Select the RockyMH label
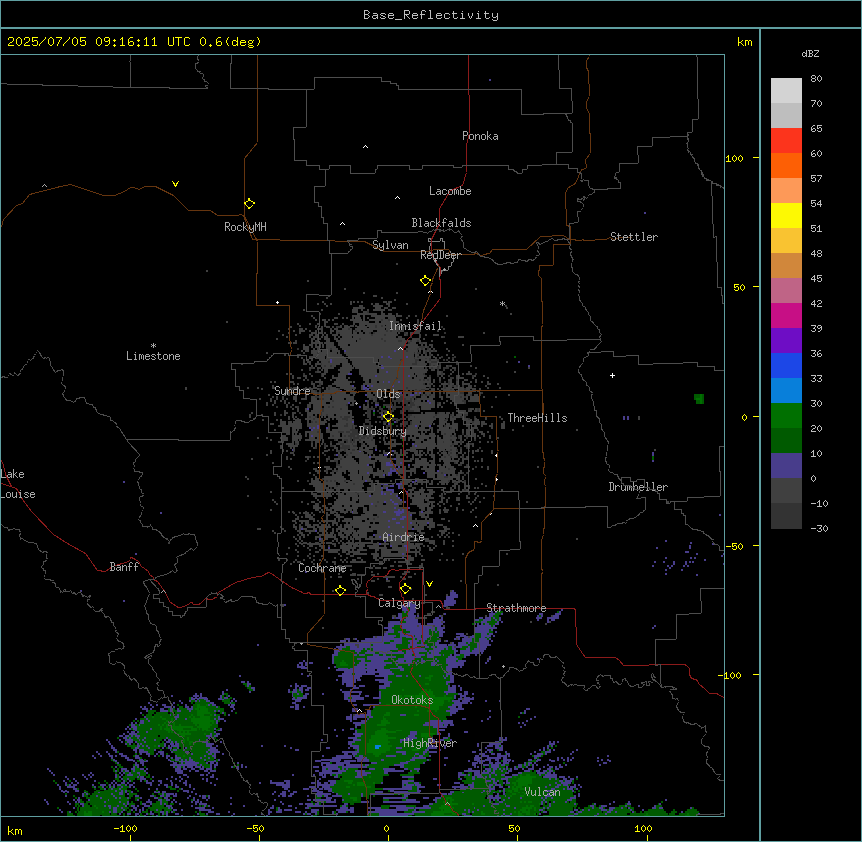This screenshot has height=842, width=862. click(245, 227)
